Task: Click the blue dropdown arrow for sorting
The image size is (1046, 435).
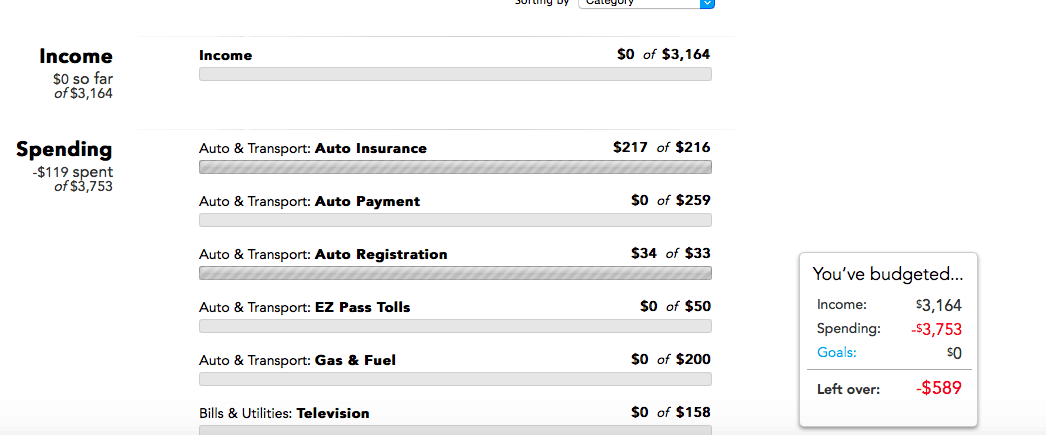Action: (707, 3)
